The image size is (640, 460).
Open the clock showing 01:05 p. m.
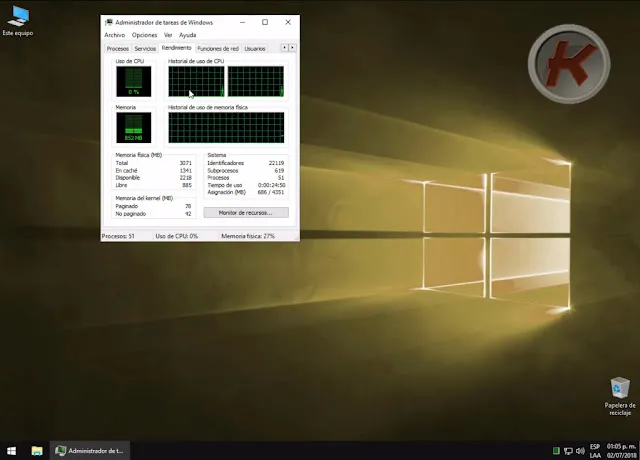pos(621,451)
